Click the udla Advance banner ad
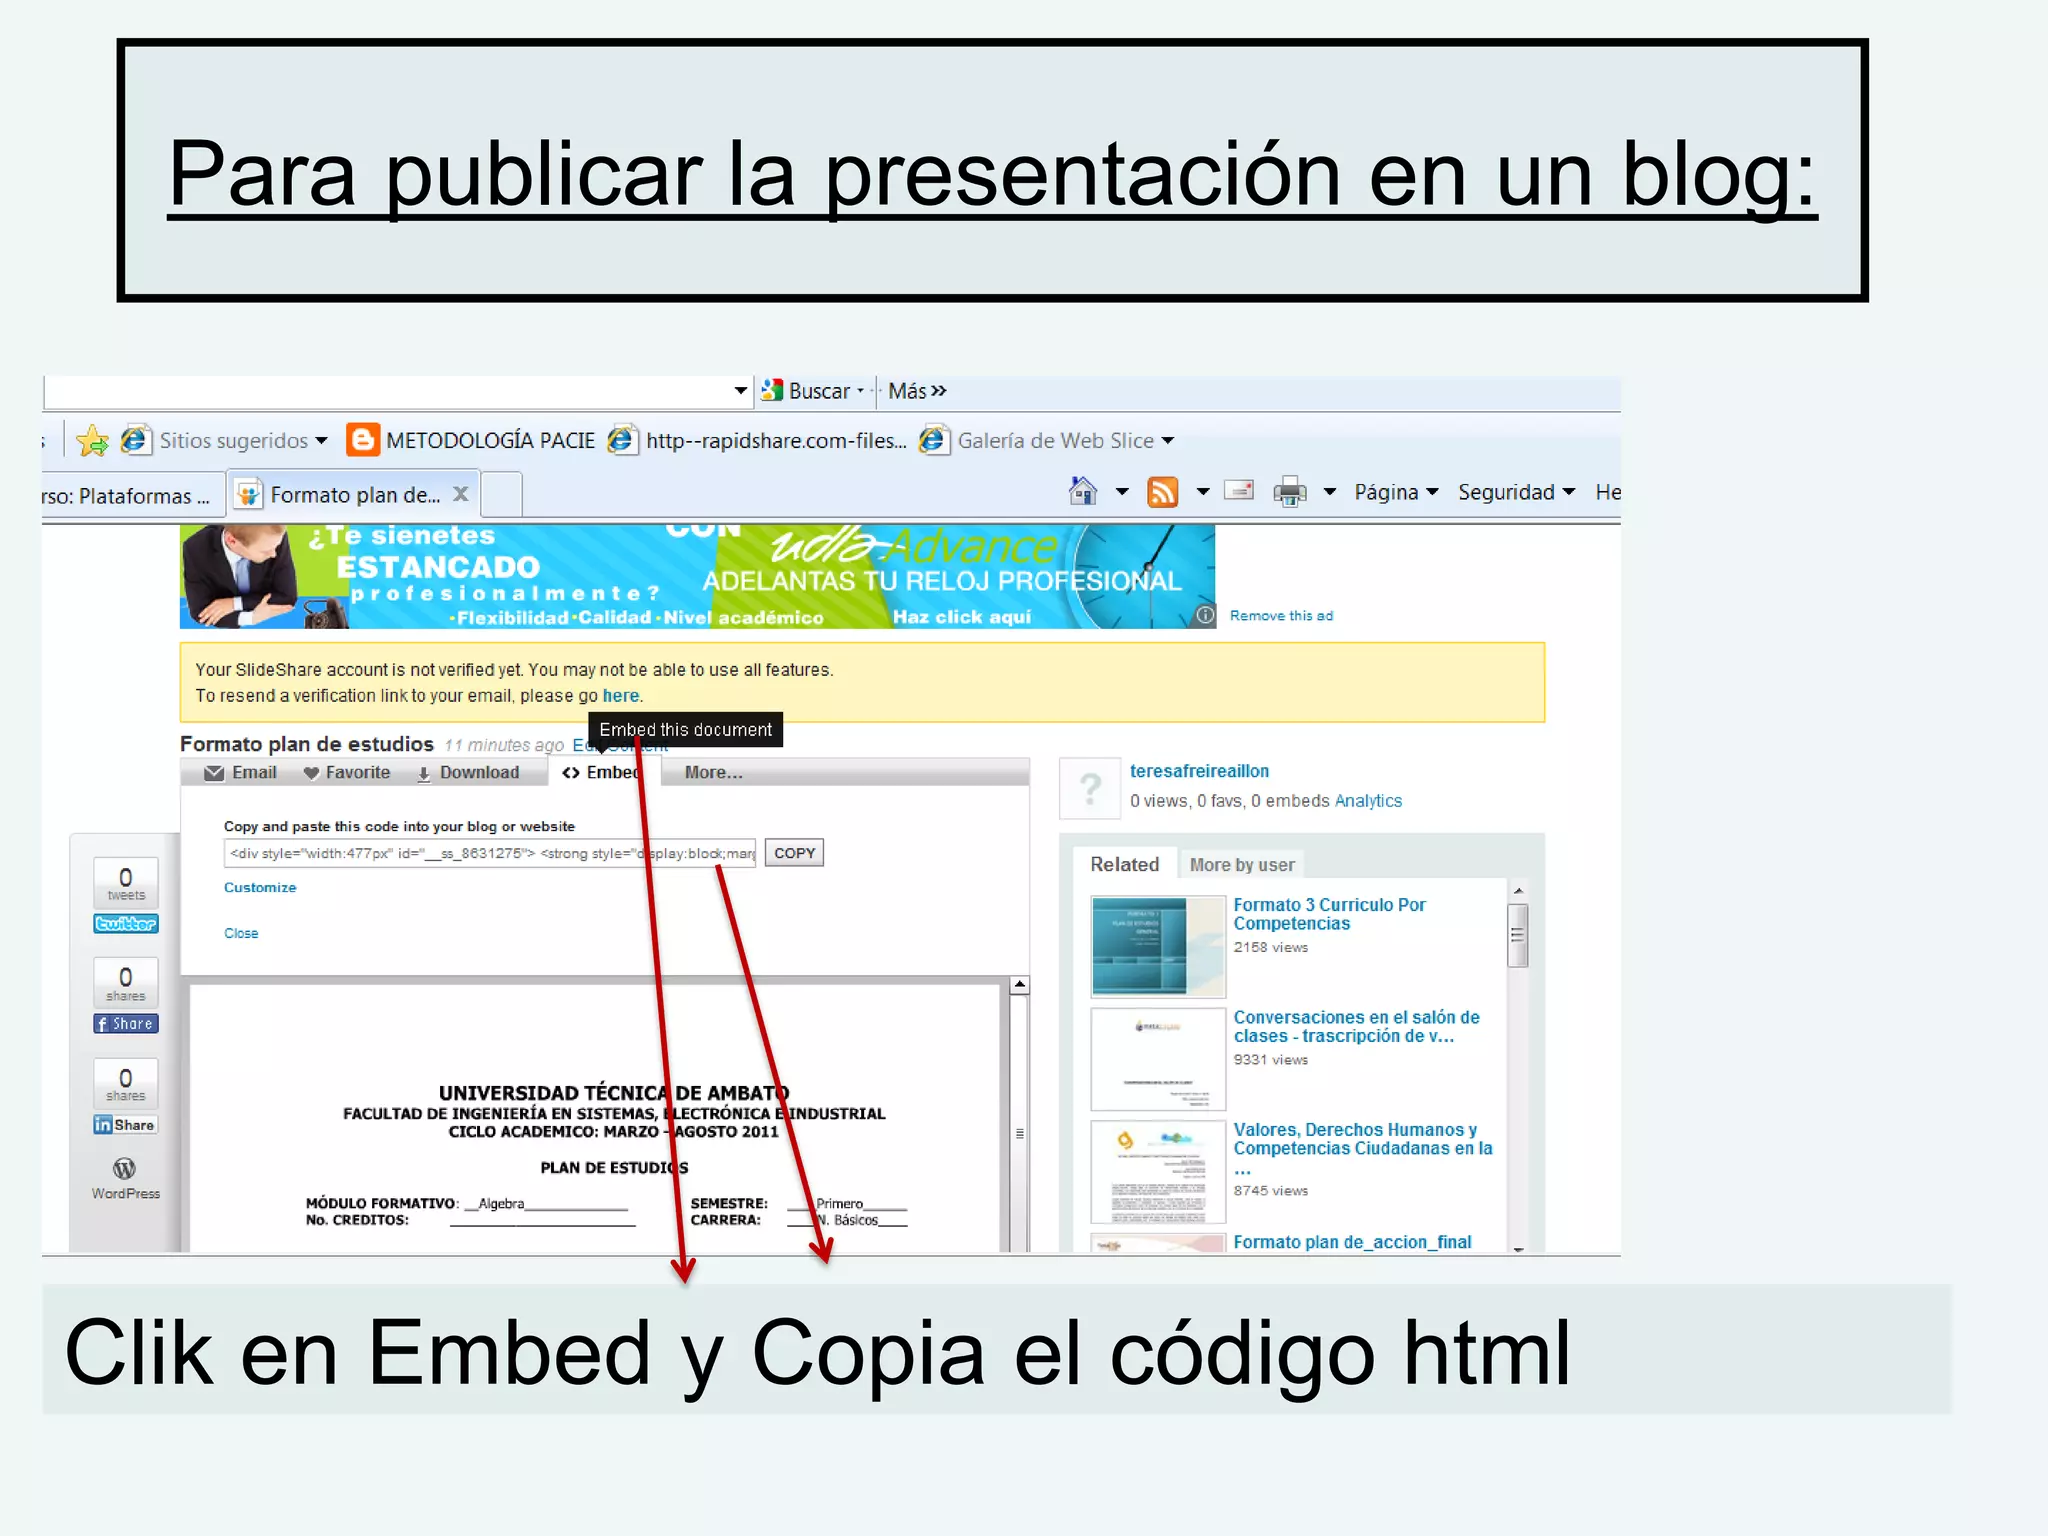The image size is (2048, 1536). click(x=698, y=576)
